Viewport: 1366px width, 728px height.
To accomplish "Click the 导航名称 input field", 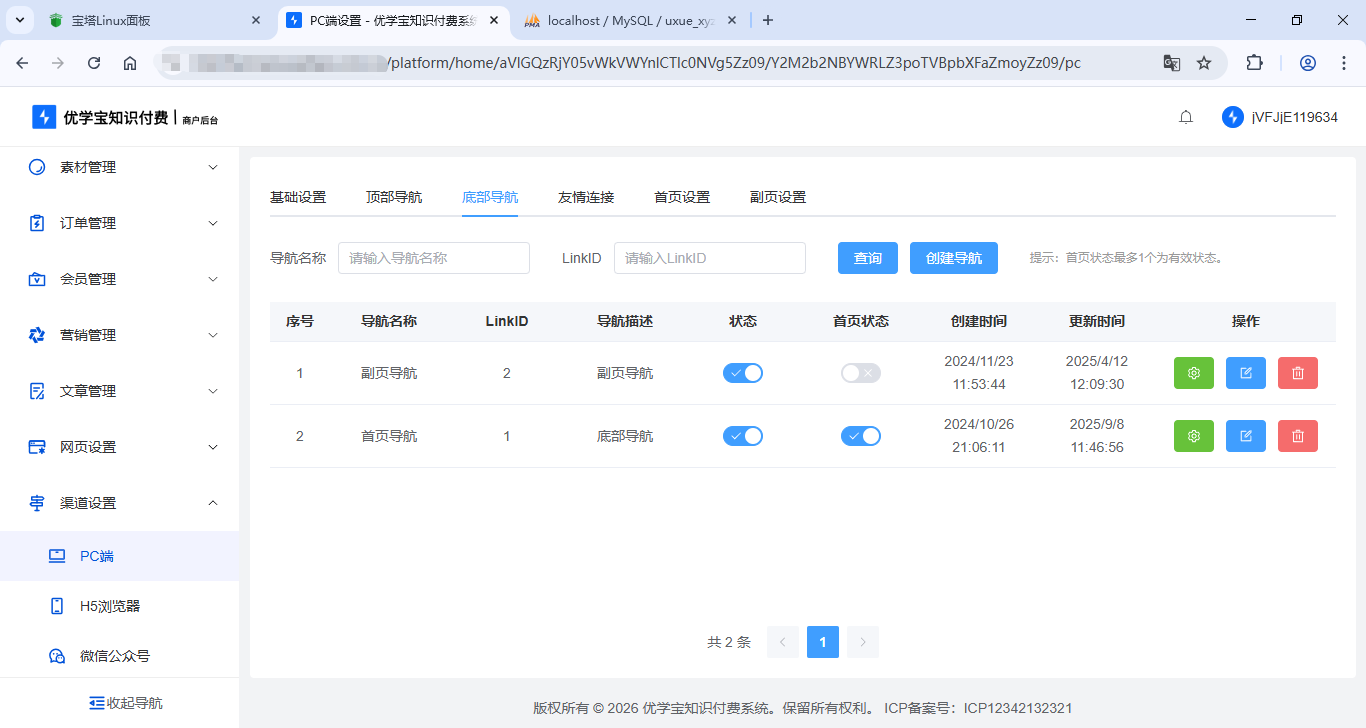I will pos(434,258).
